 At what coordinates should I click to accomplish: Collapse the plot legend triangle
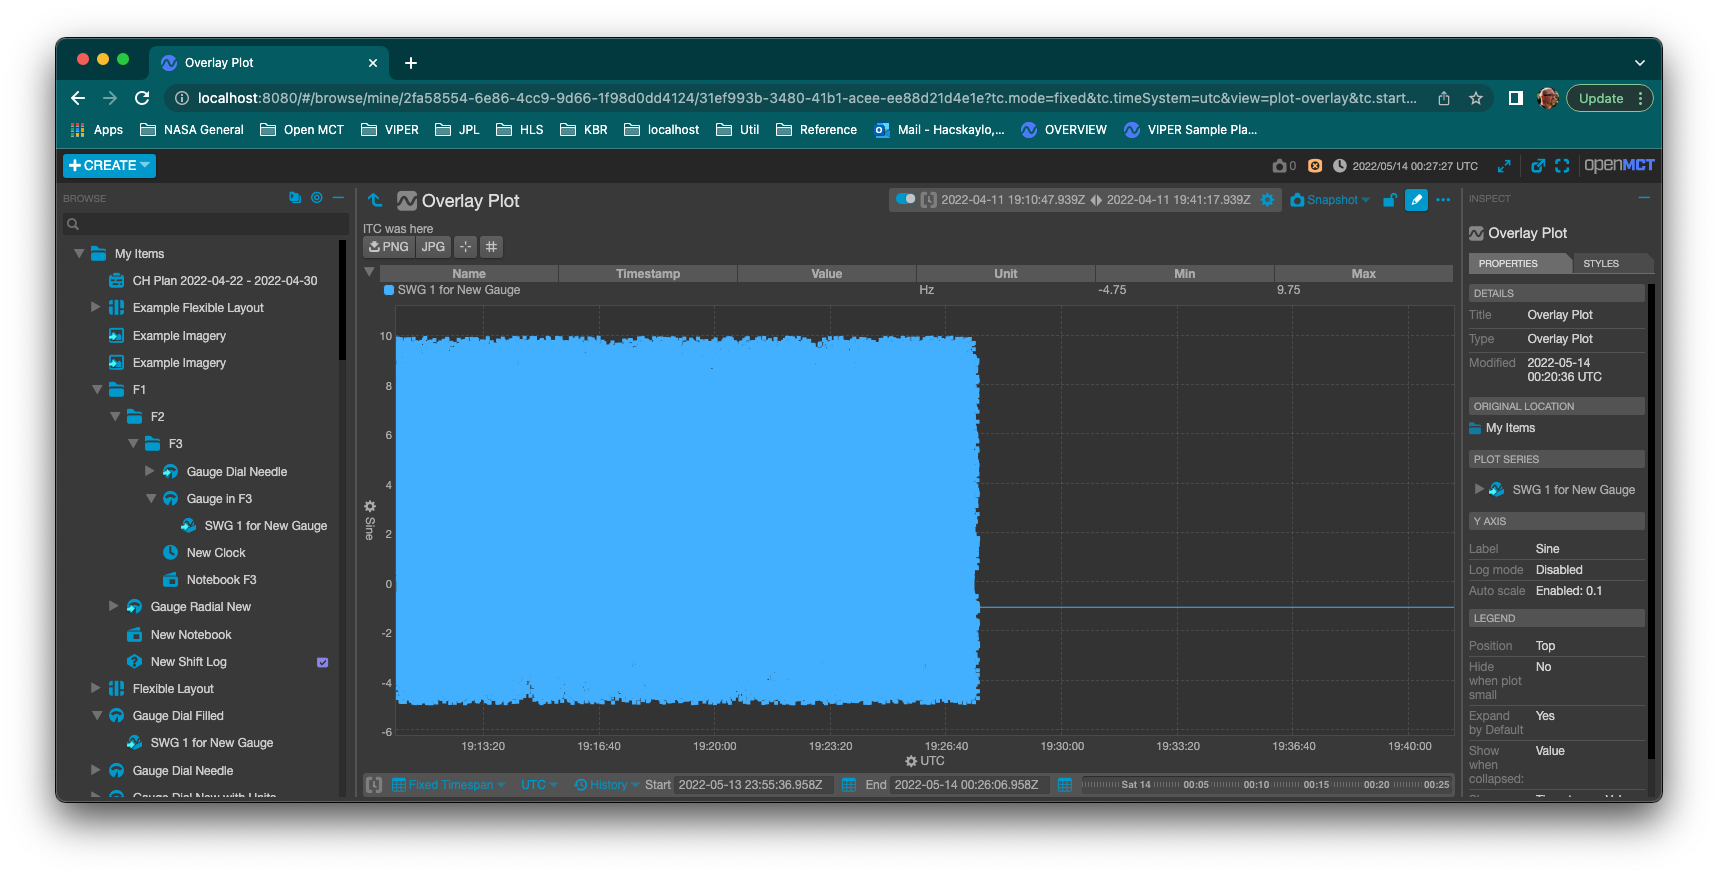(369, 272)
